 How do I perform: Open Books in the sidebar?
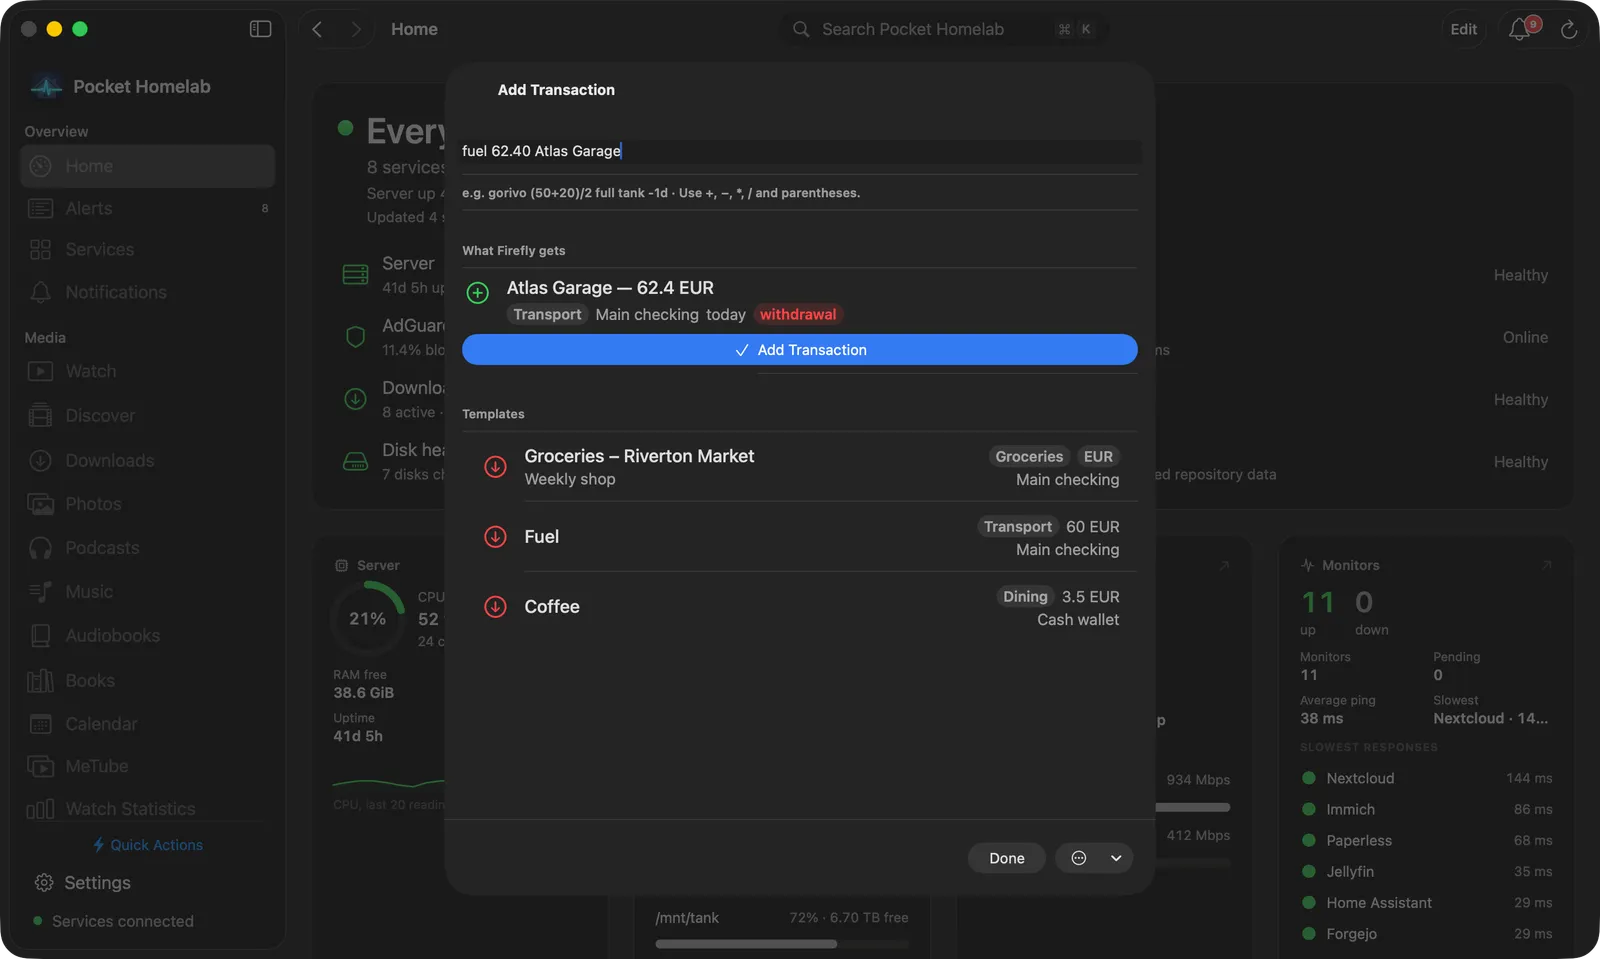(148, 681)
